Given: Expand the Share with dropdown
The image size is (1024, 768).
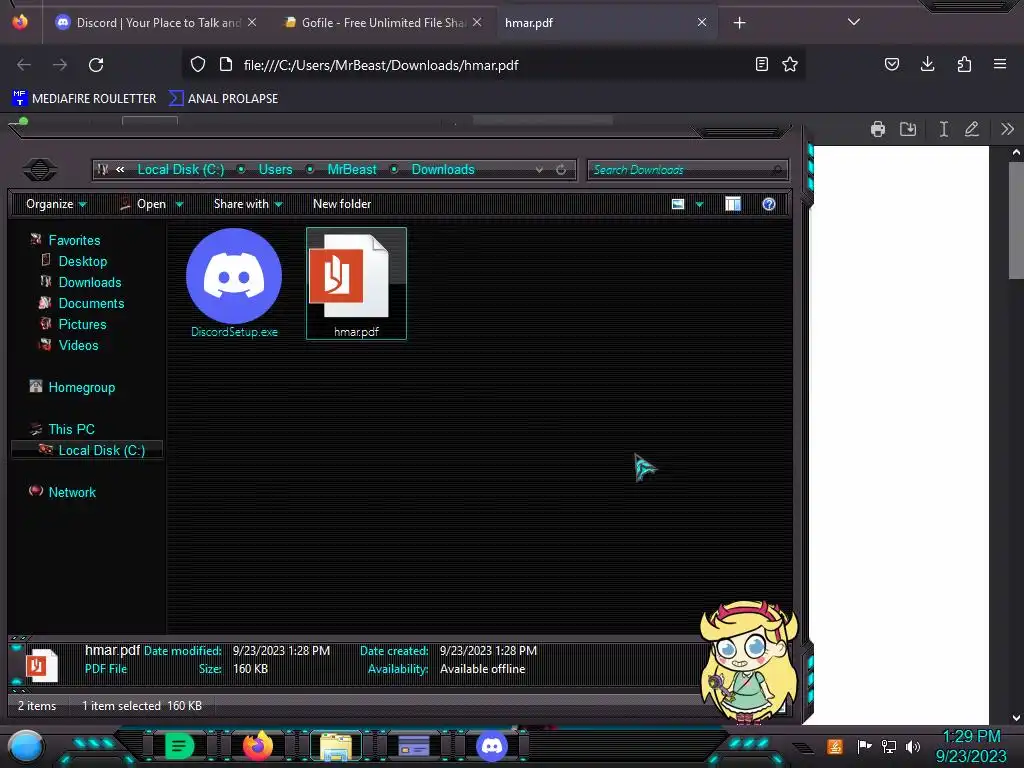Looking at the screenshot, I should click(x=248, y=204).
